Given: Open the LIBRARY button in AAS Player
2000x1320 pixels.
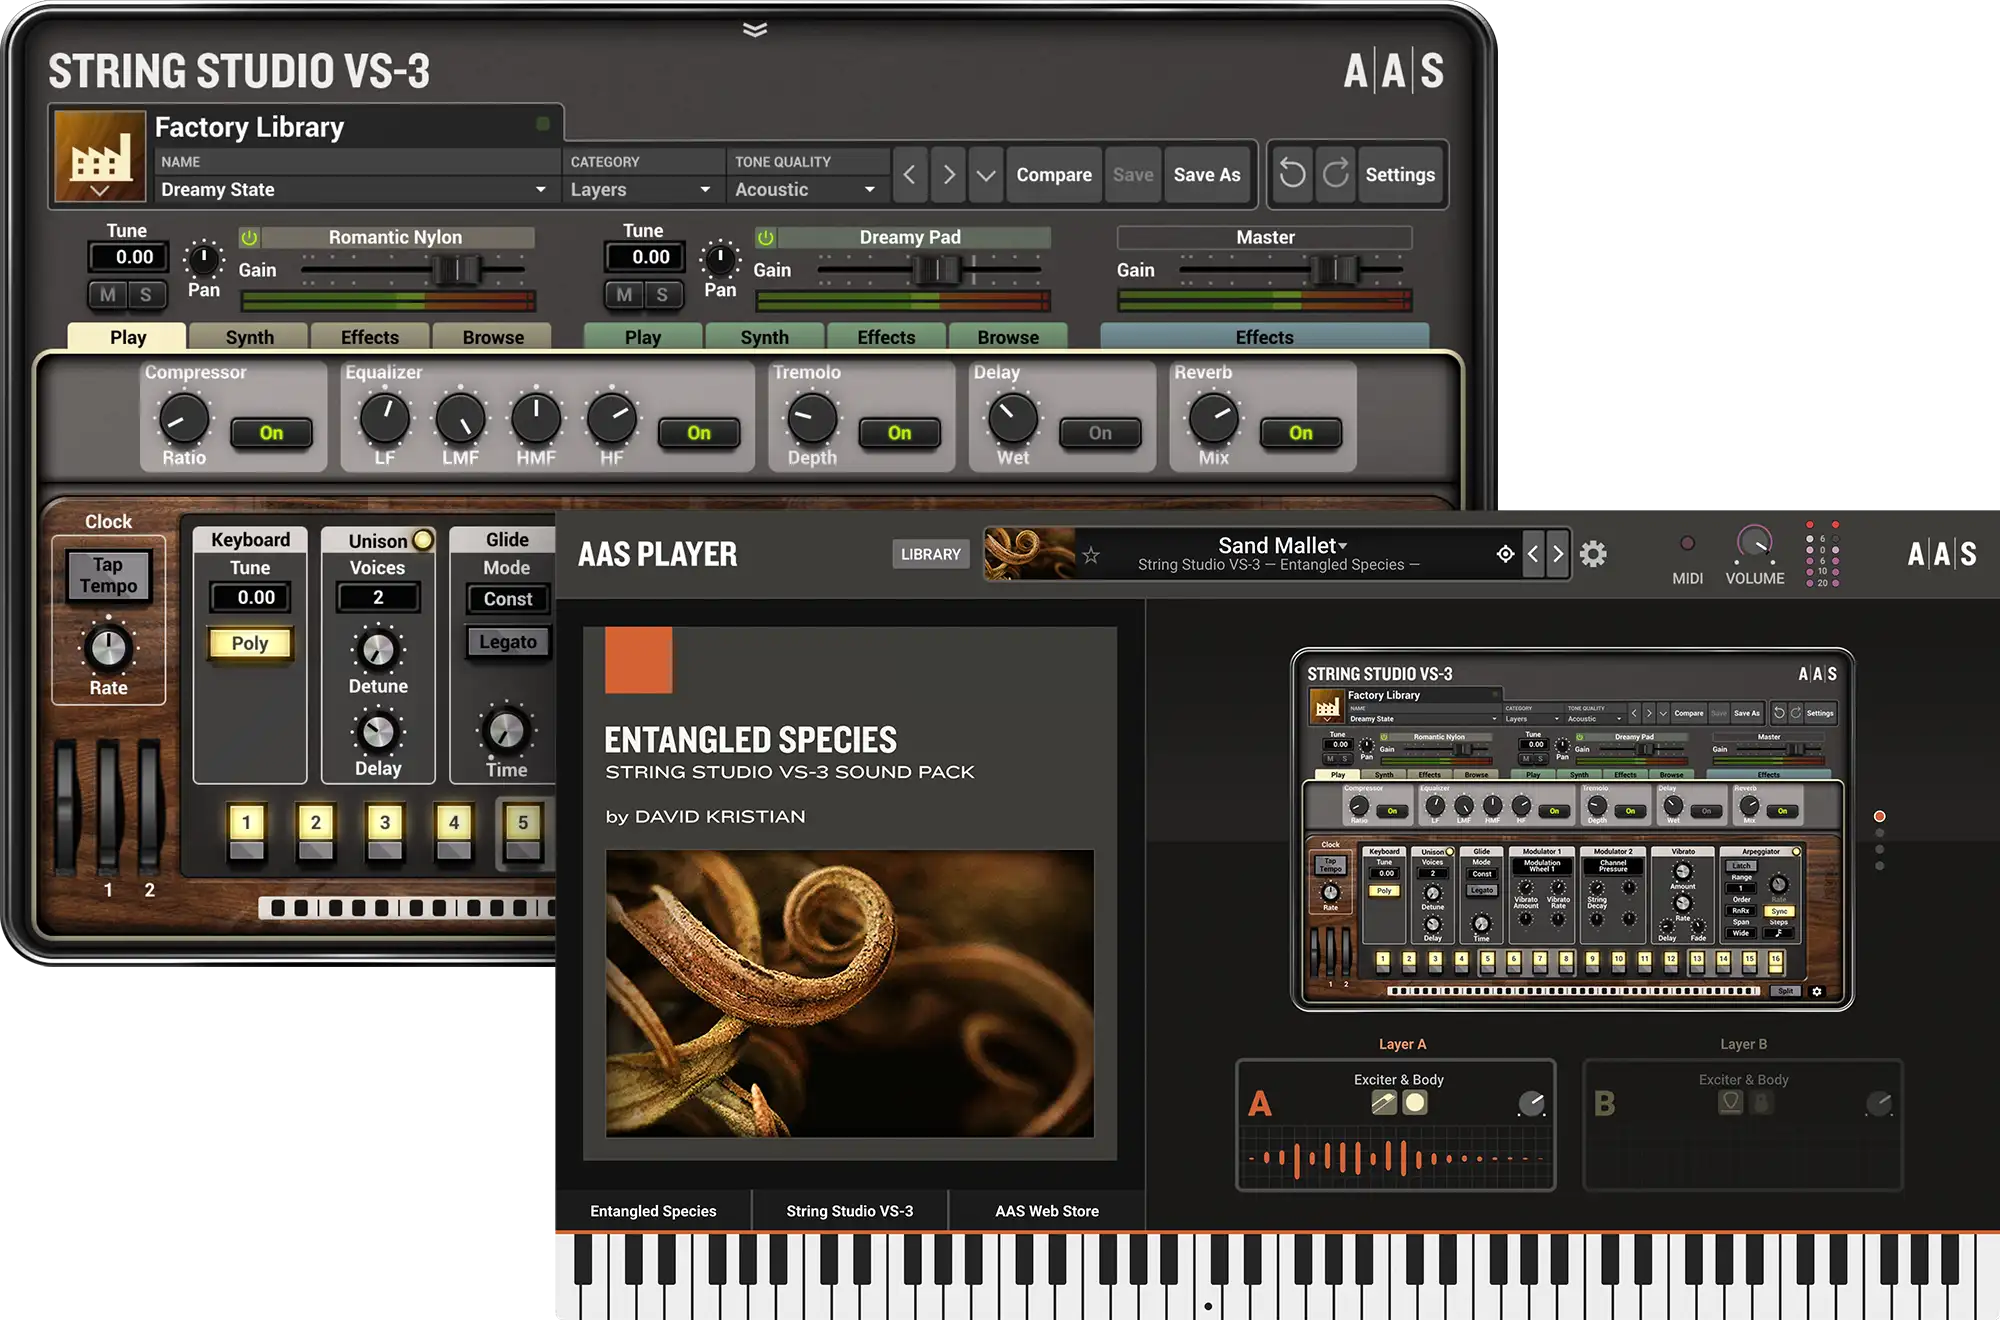Looking at the screenshot, I should (930, 554).
